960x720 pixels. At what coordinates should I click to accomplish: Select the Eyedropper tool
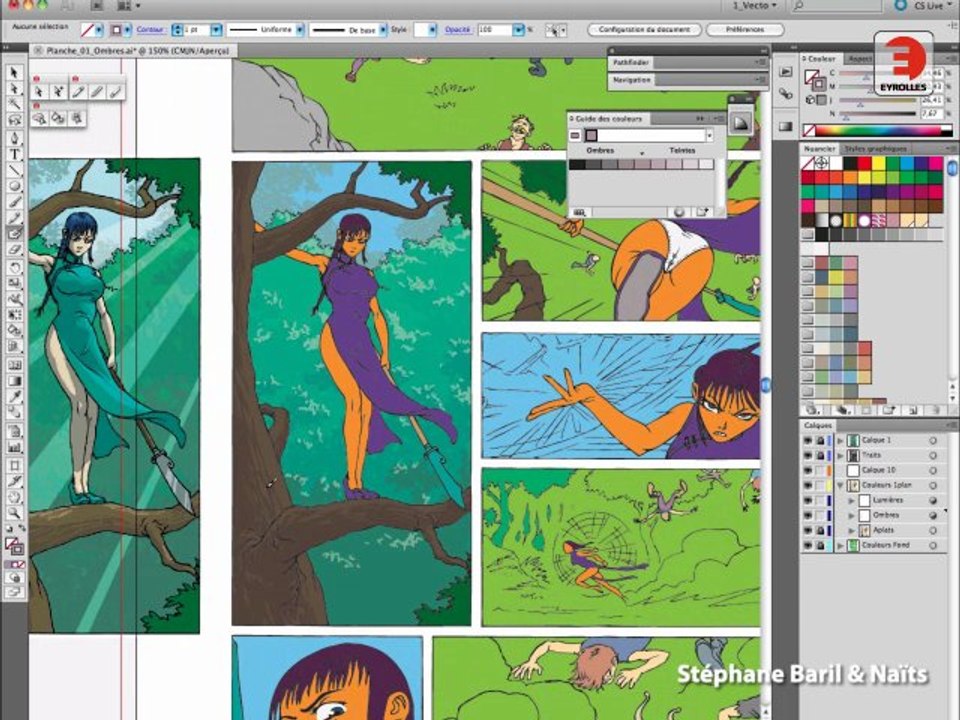coord(14,397)
